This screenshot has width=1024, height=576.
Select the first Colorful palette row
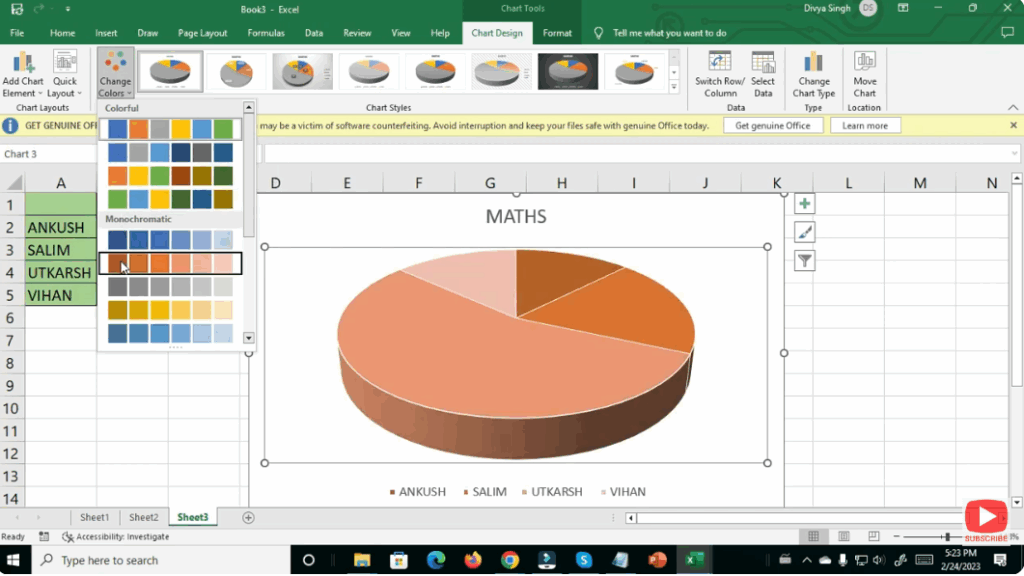click(170, 129)
